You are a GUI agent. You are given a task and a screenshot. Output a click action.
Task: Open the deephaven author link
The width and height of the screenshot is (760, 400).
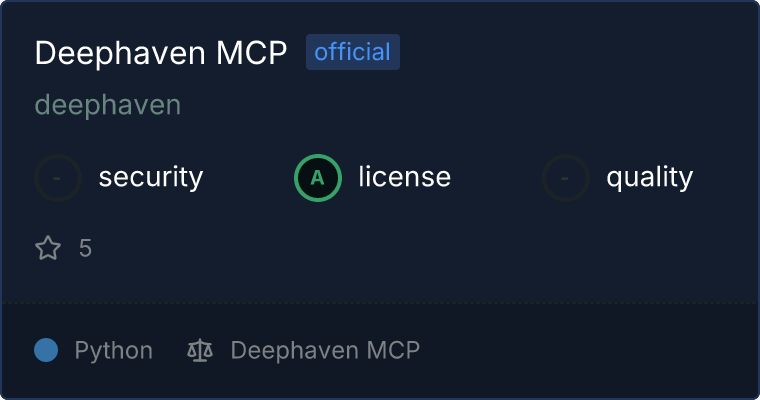point(108,105)
